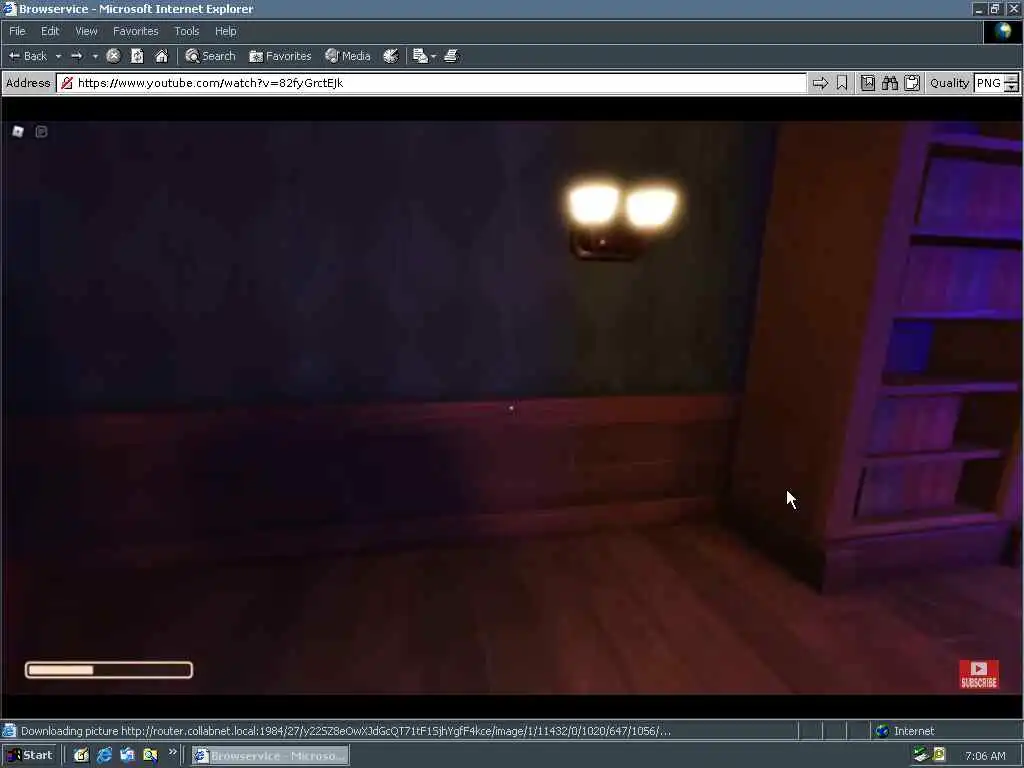Click the Go arrow beside the address bar

[820, 83]
